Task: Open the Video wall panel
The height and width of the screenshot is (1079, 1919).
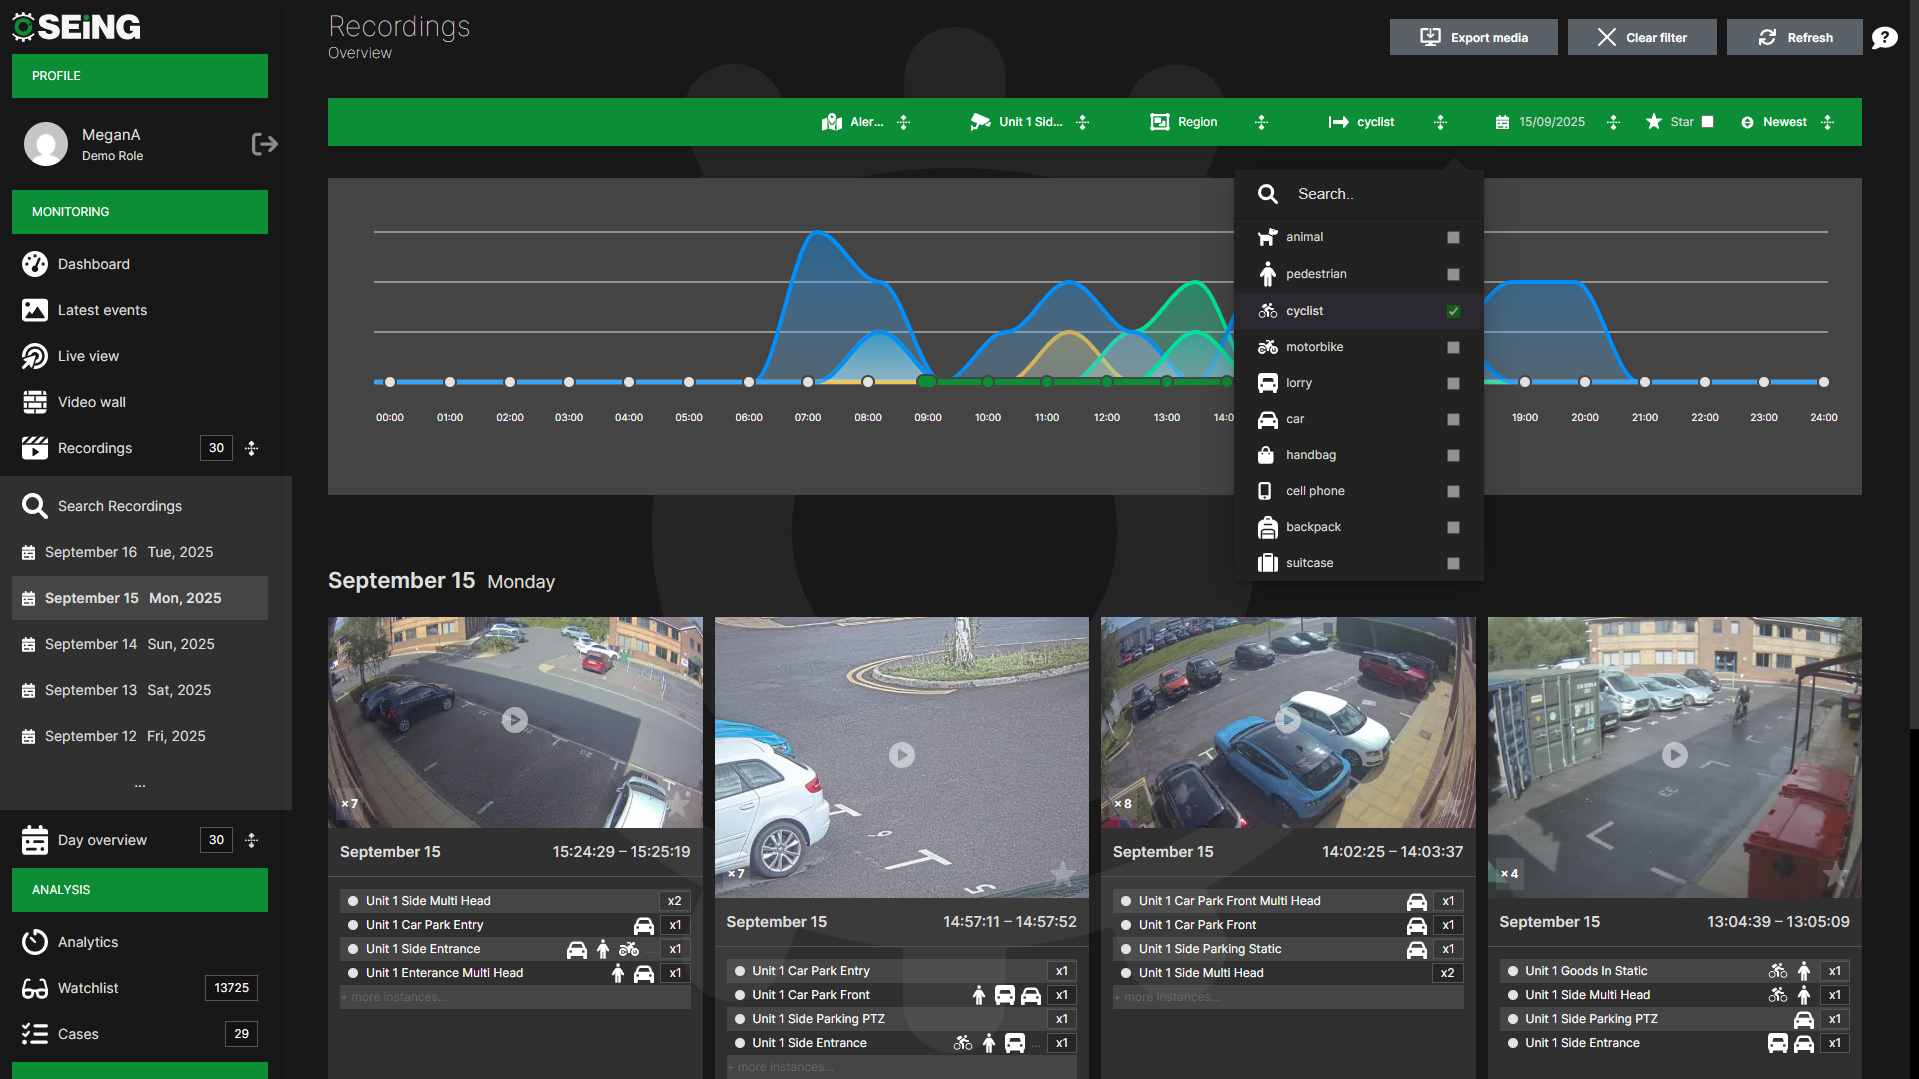Action: [35, 402]
